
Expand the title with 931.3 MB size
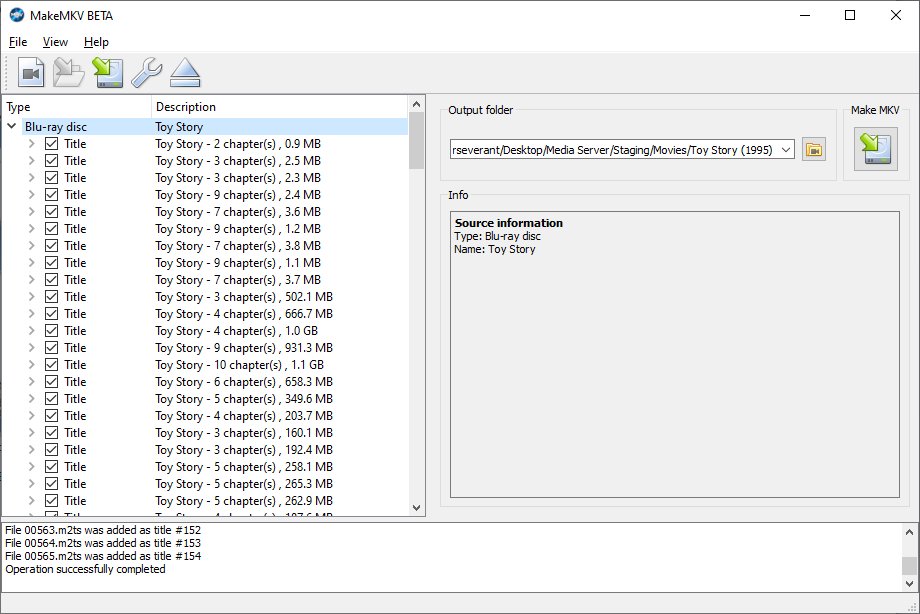(x=31, y=348)
